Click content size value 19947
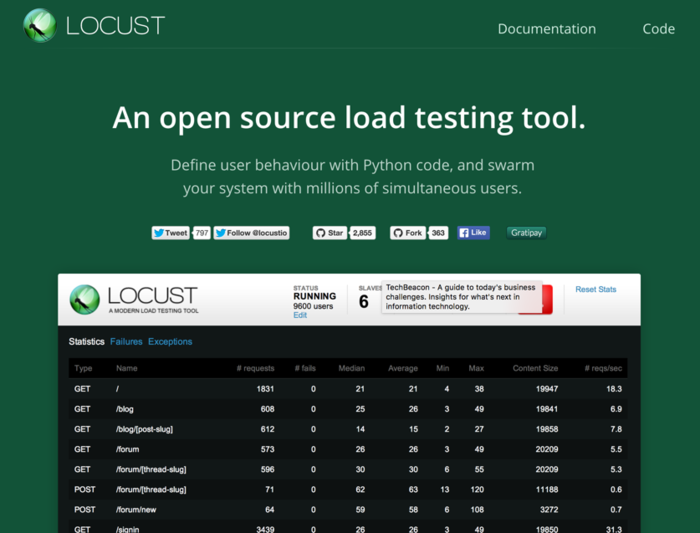This screenshot has height=533, width=700. click(x=547, y=389)
